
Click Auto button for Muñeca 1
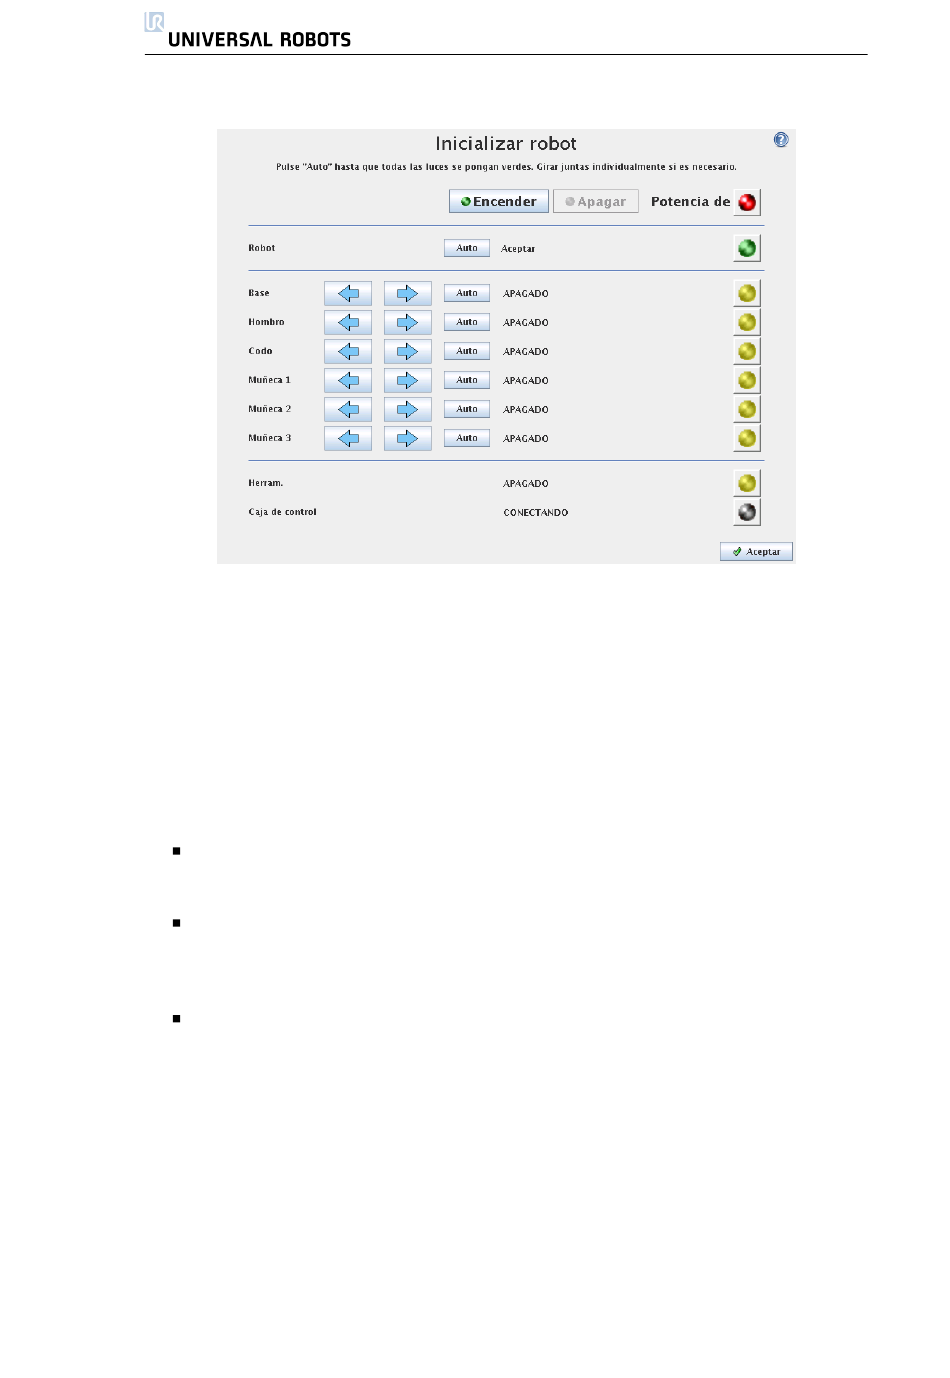(467, 380)
